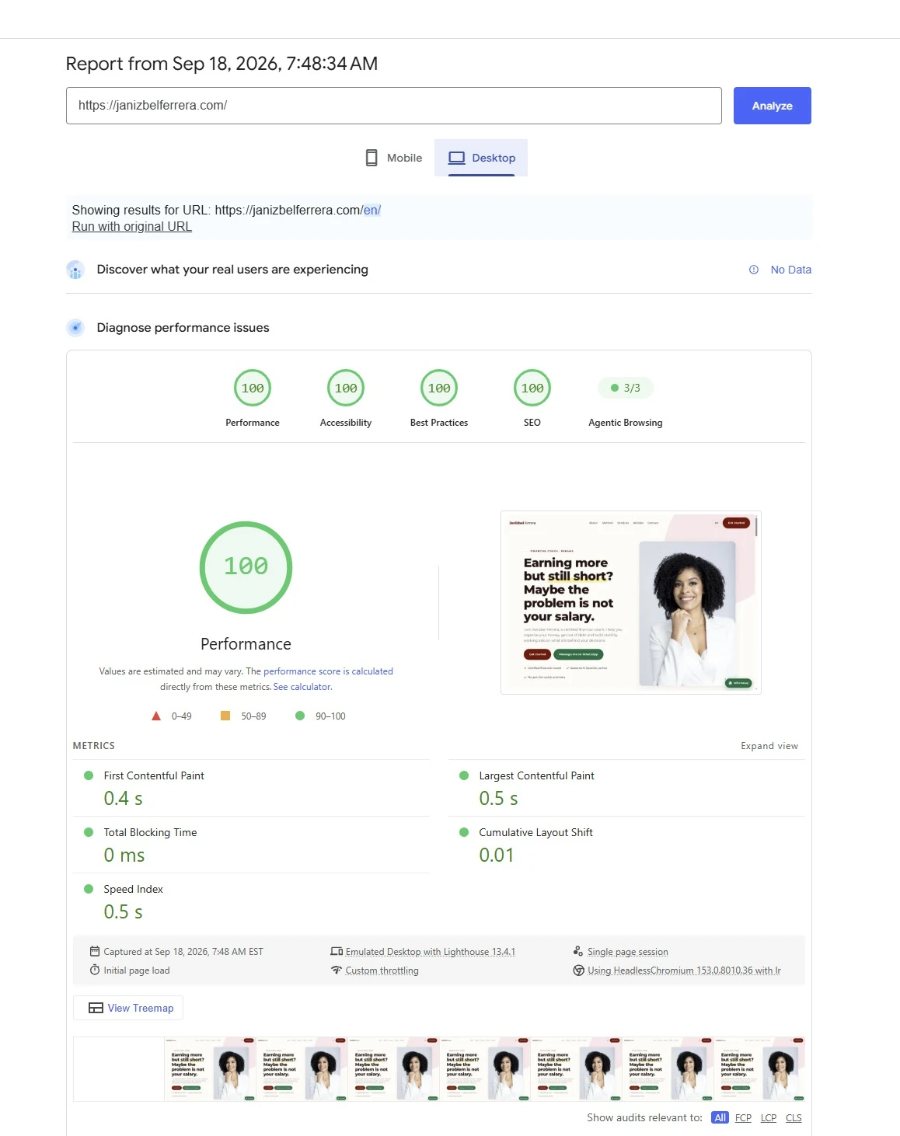Click Expand view for metrics
900x1136 pixels.
[769, 746]
